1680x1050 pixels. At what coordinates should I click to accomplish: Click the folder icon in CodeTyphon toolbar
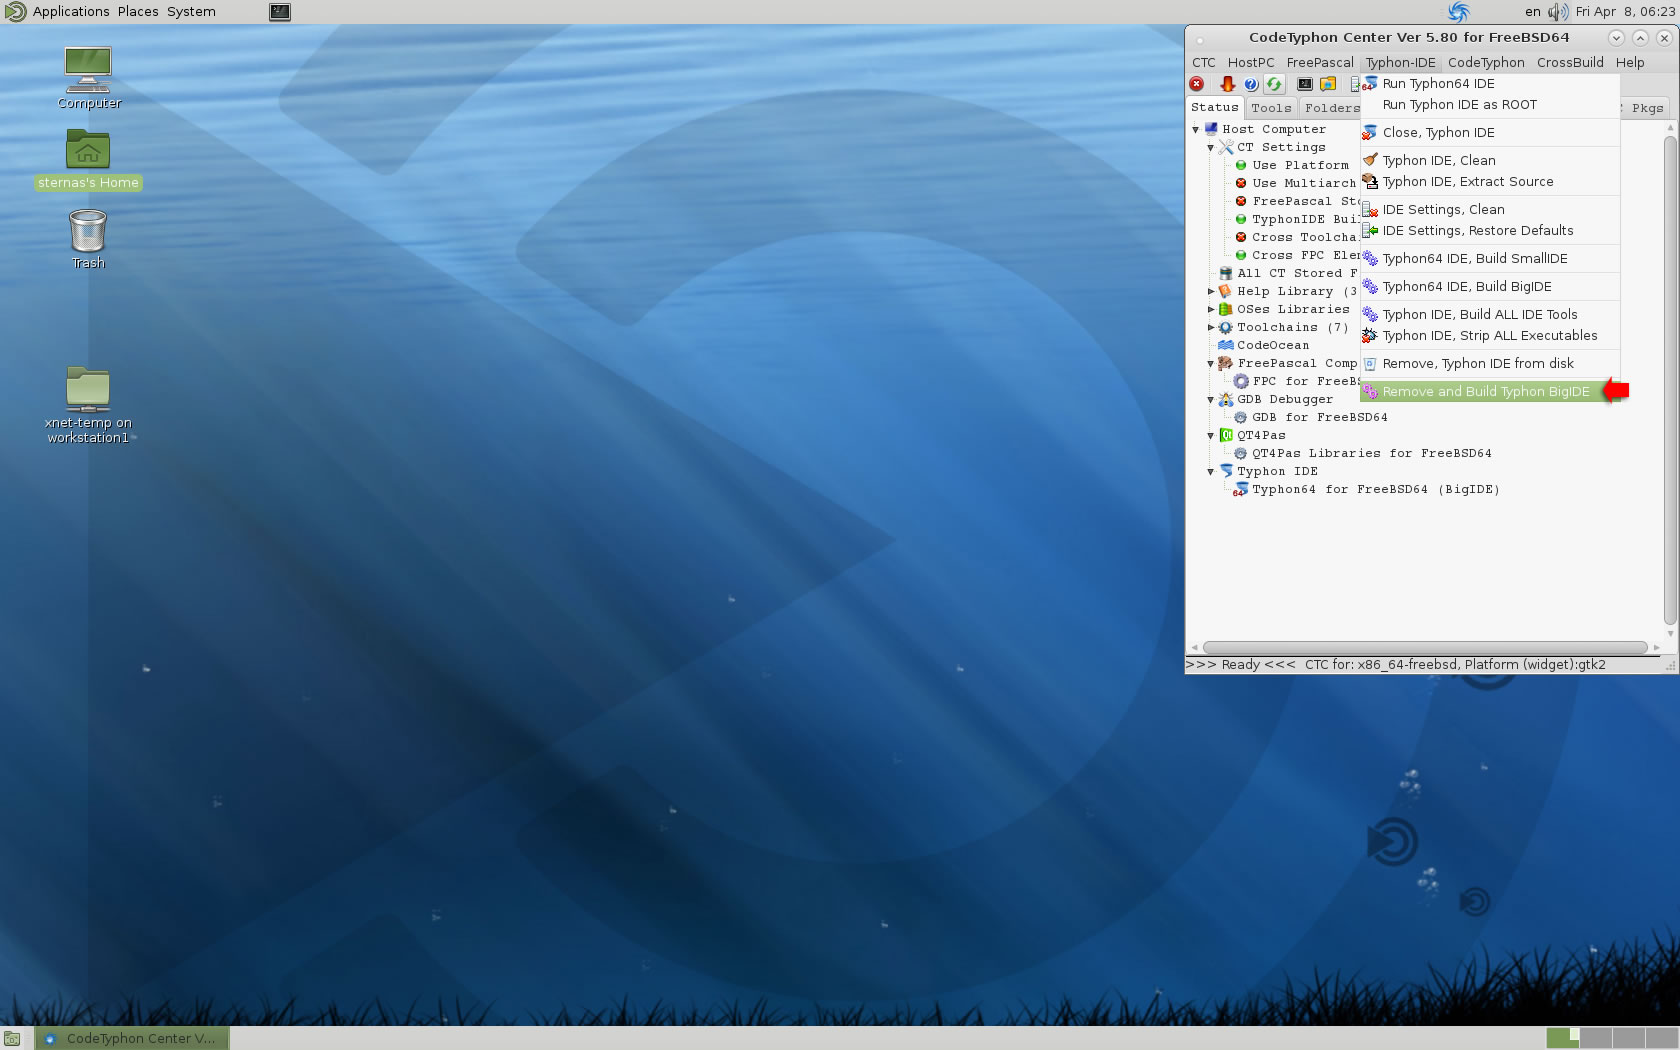tap(1328, 84)
